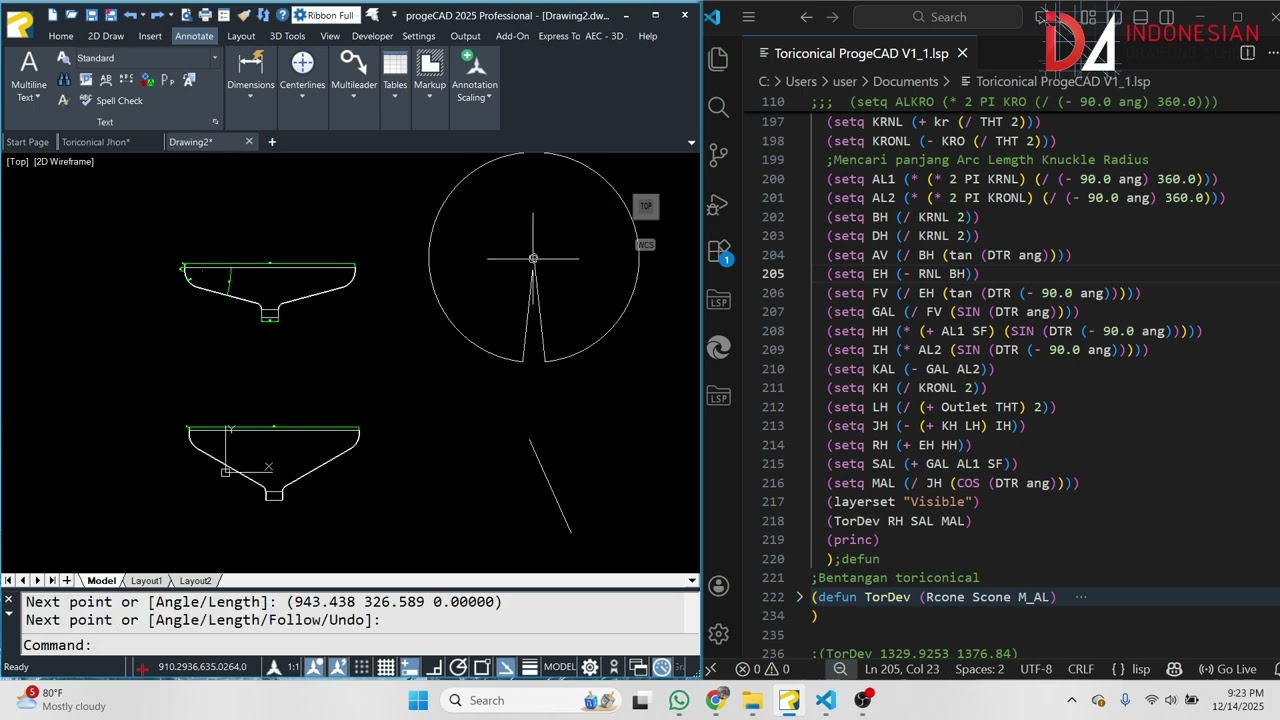Expand the Text panel dialog launcher
This screenshot has height=720, width=1280.
coord(215,122)
